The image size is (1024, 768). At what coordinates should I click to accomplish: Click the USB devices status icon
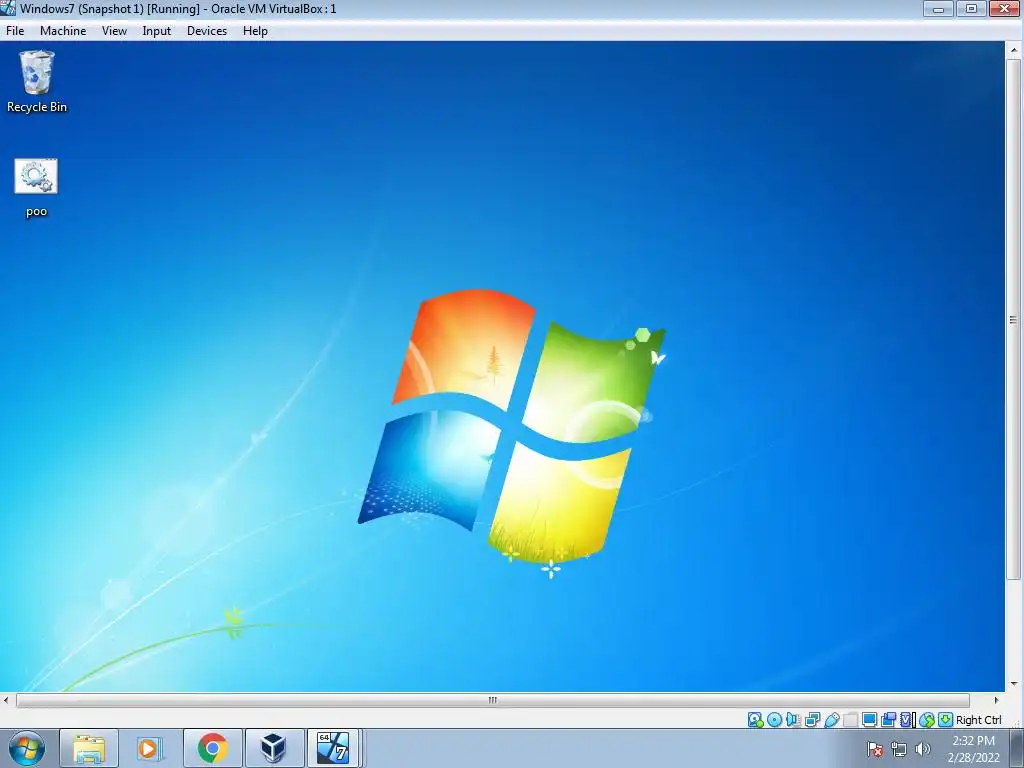(831, 720)
